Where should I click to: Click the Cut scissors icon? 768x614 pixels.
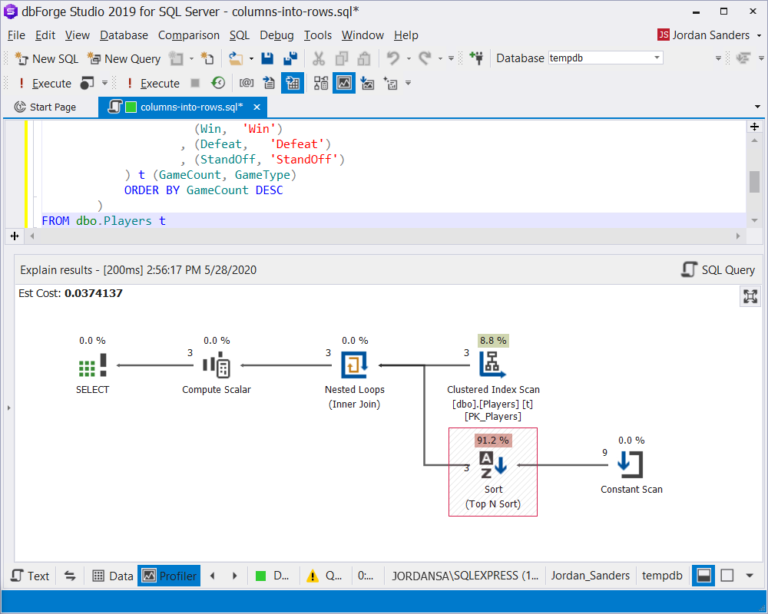point(319,59)
